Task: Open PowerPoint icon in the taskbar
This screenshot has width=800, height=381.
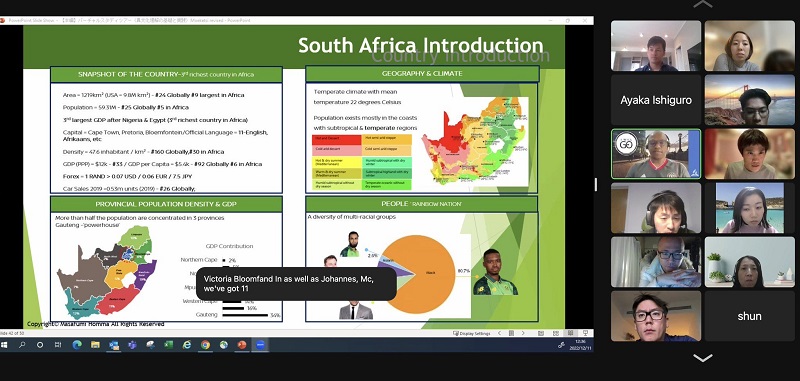Action: point(242,345)
